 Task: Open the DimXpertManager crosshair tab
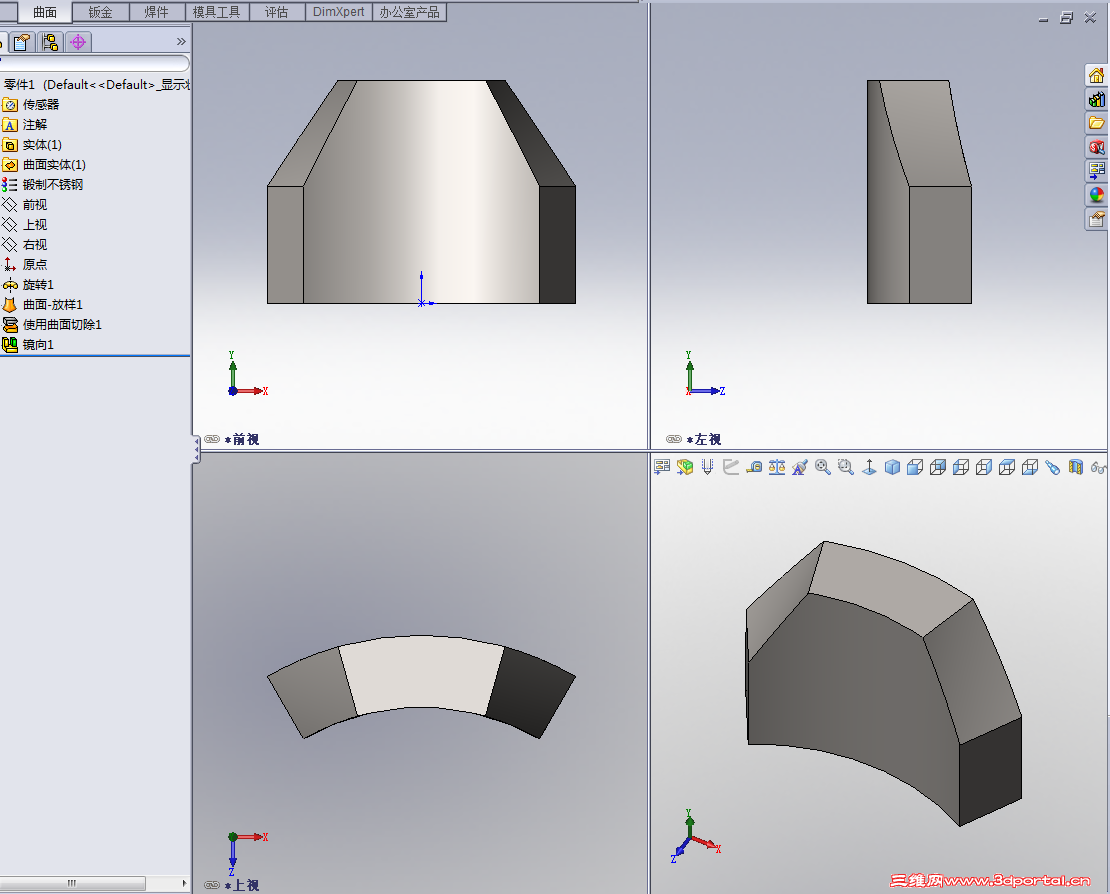pos(78,42)
